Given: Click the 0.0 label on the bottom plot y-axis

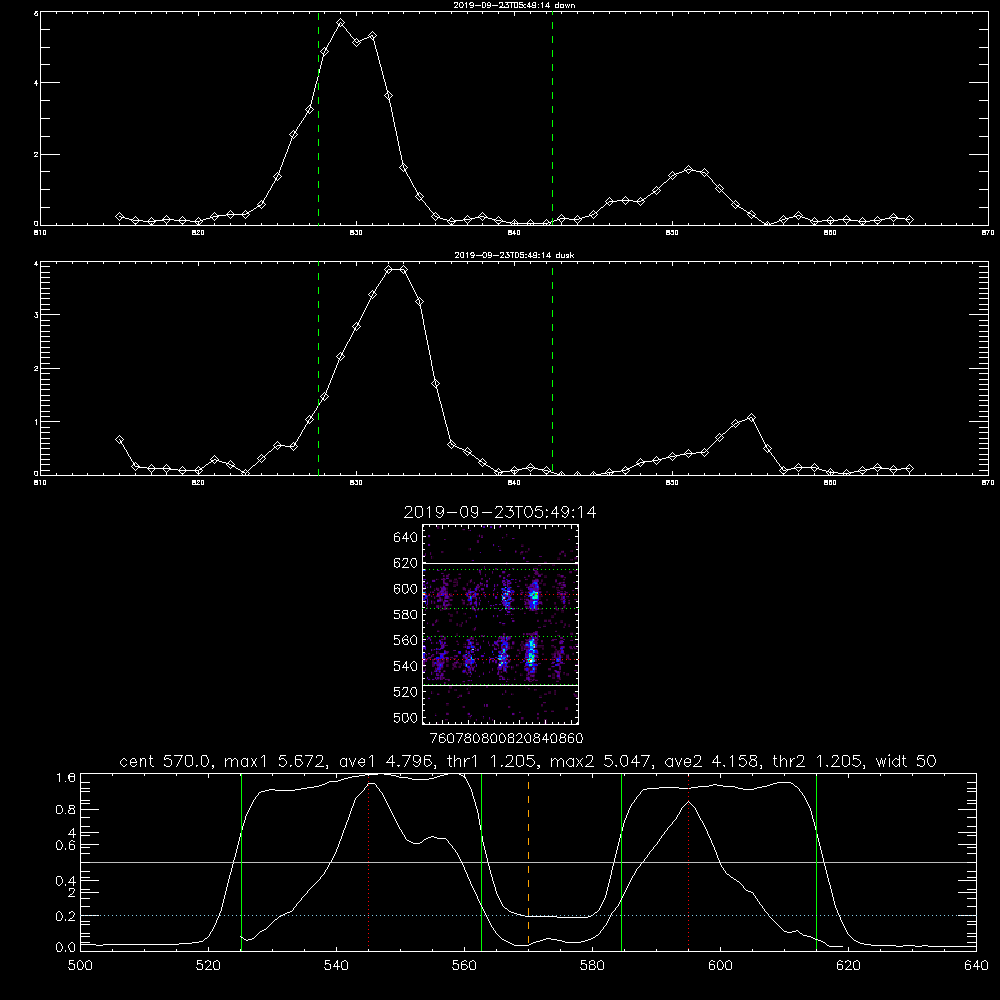Looking at the screenshot, I should coord(66,947).
